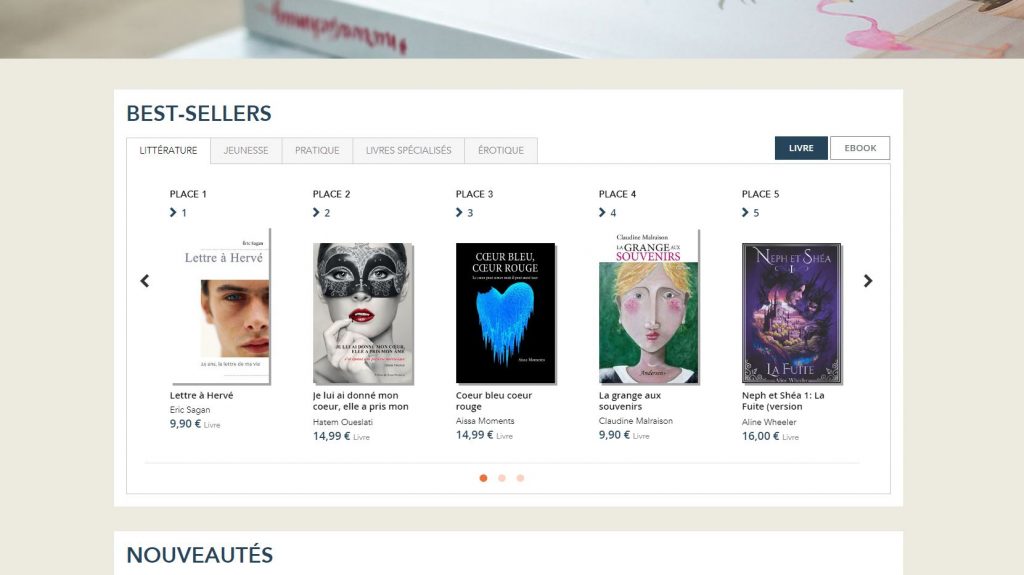This screenshot has height=575, width=1024.
Task: Select the Livres Spécialisés tab
Action: (409, 150)
